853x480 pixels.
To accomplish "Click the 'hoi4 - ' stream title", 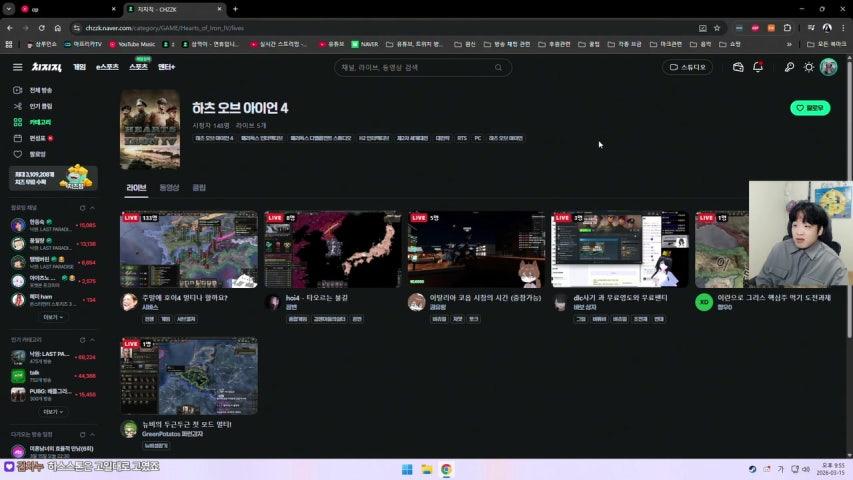I will (317, 298).
